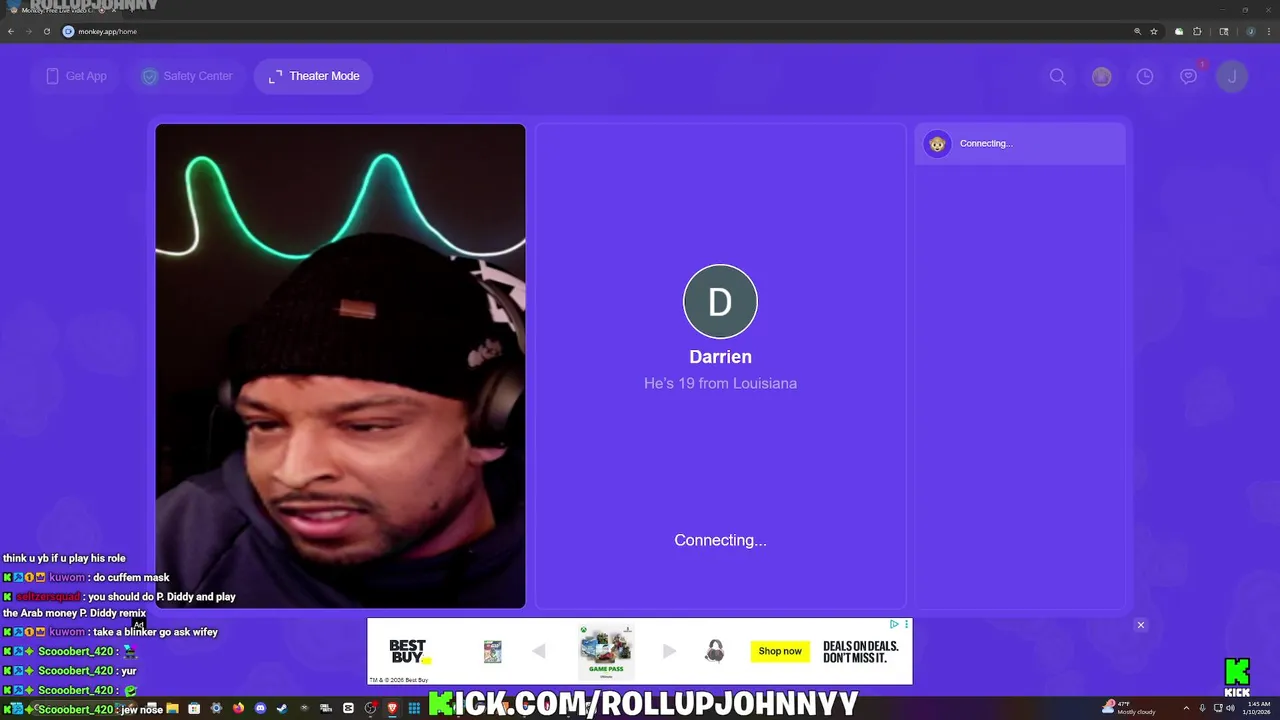Open the browser side panel search icon
This screenshot has width=1280, height=720.
point(1224,31)
